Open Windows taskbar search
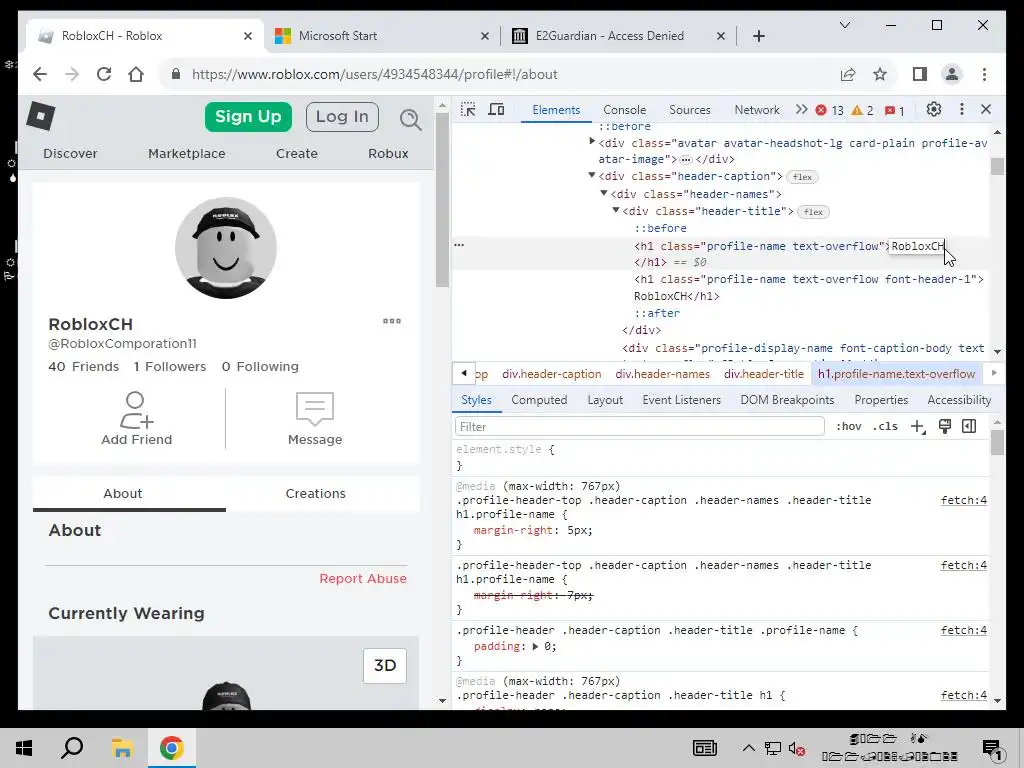The image size is (1024, 768). 72,748
